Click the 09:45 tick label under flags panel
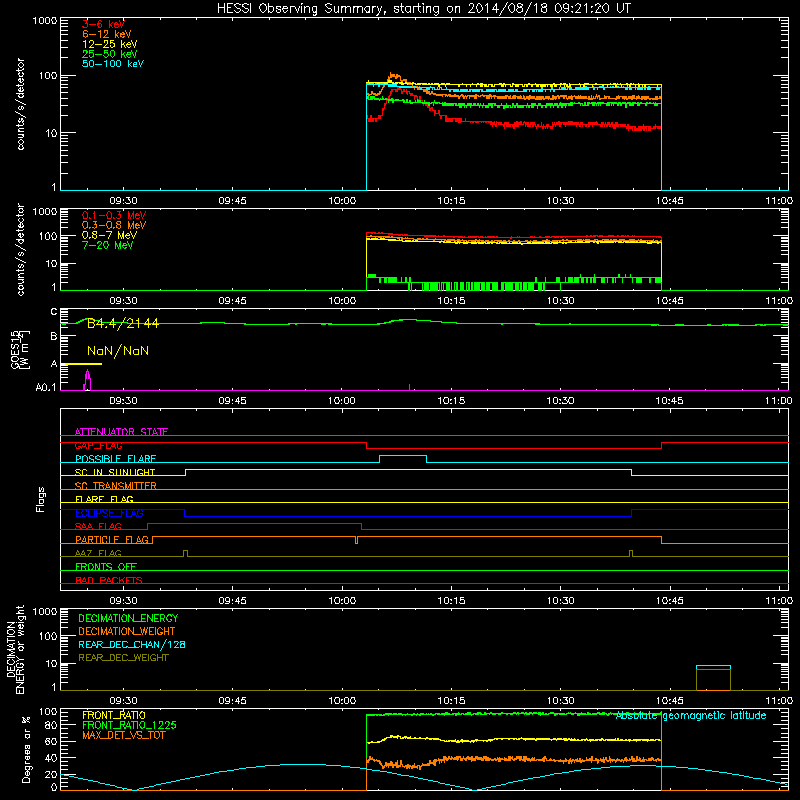The height and width of the screenshot is (800, 800). pos(233,601)
